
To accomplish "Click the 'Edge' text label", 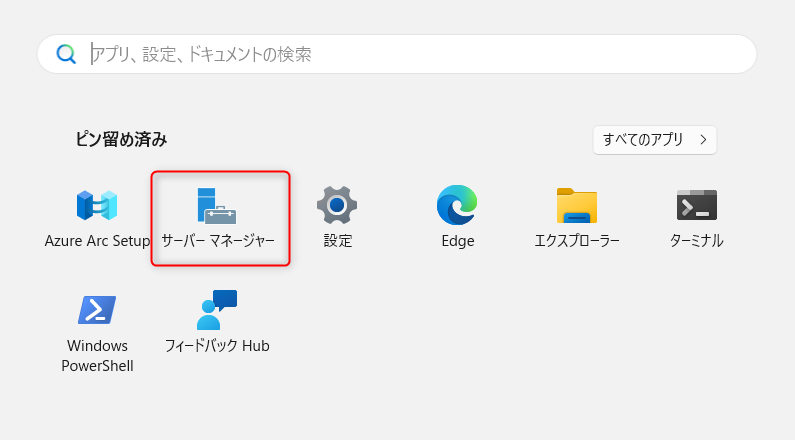I will point(457,241).
